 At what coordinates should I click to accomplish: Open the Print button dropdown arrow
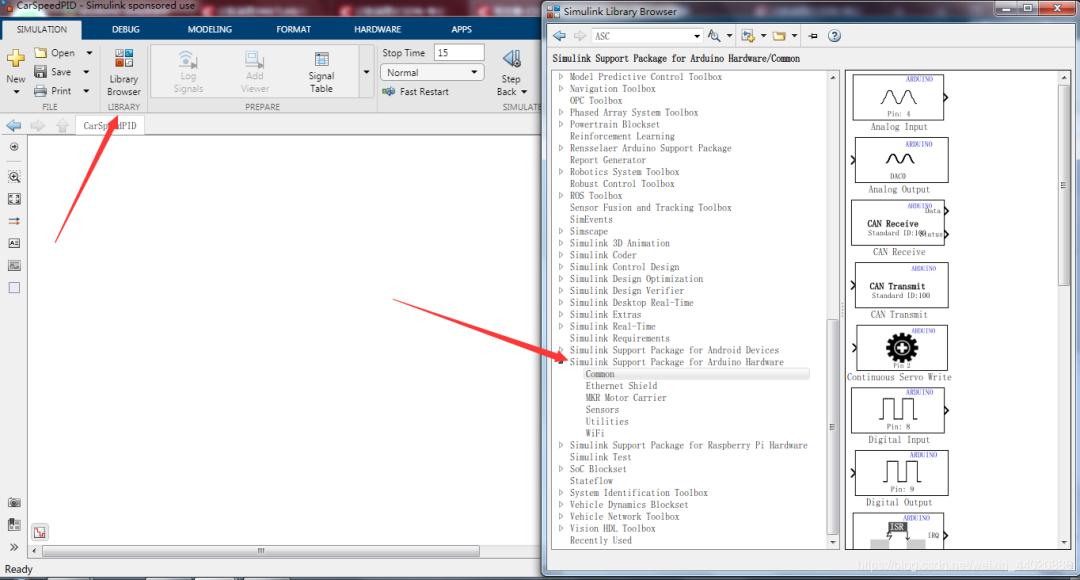tap(86, 91)
